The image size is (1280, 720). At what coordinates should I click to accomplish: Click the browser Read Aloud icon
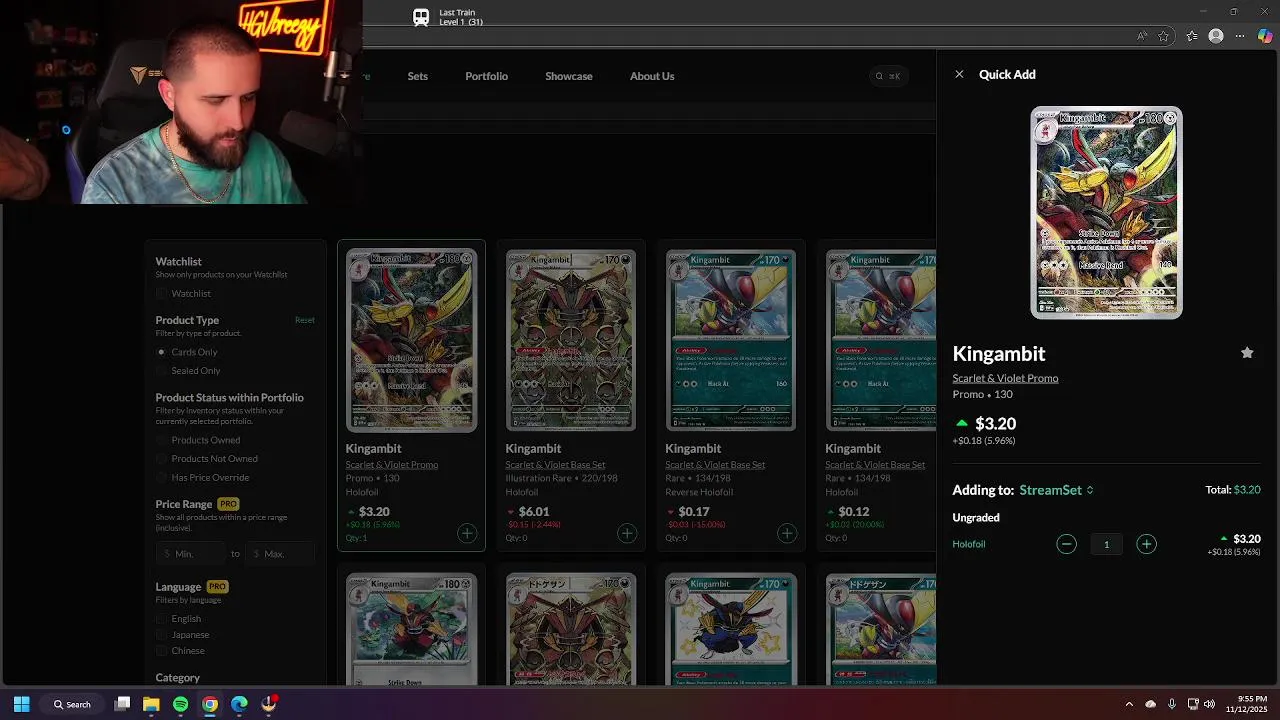tap(1142, 36)
